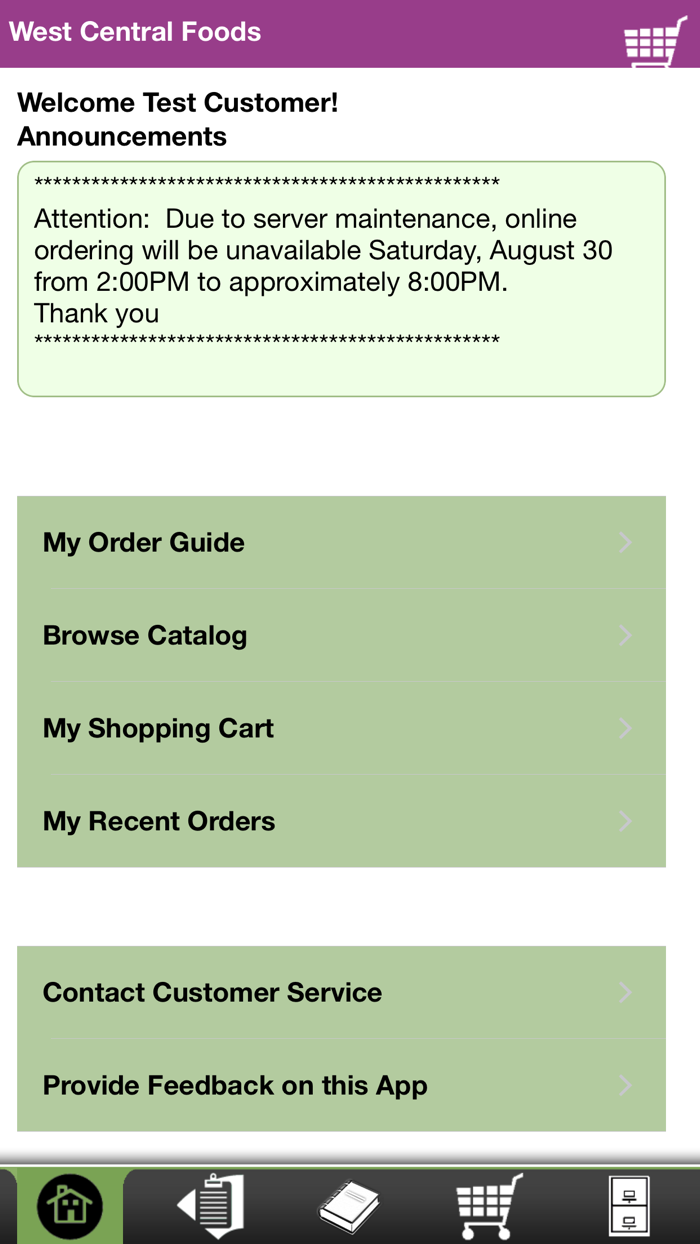Tap the shopping cart icon in header
This screenshot has height=1244, width=700.
click(x=655, y=40)
